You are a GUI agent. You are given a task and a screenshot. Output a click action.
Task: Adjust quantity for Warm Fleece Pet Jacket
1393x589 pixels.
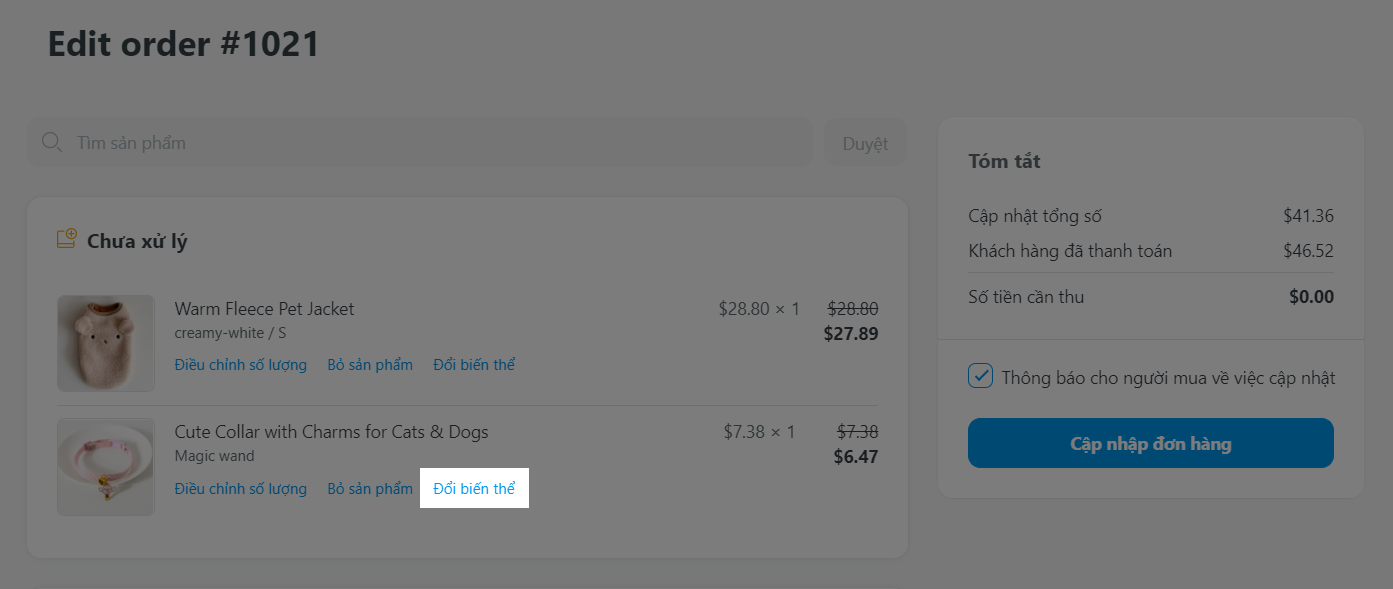point(240,365)
